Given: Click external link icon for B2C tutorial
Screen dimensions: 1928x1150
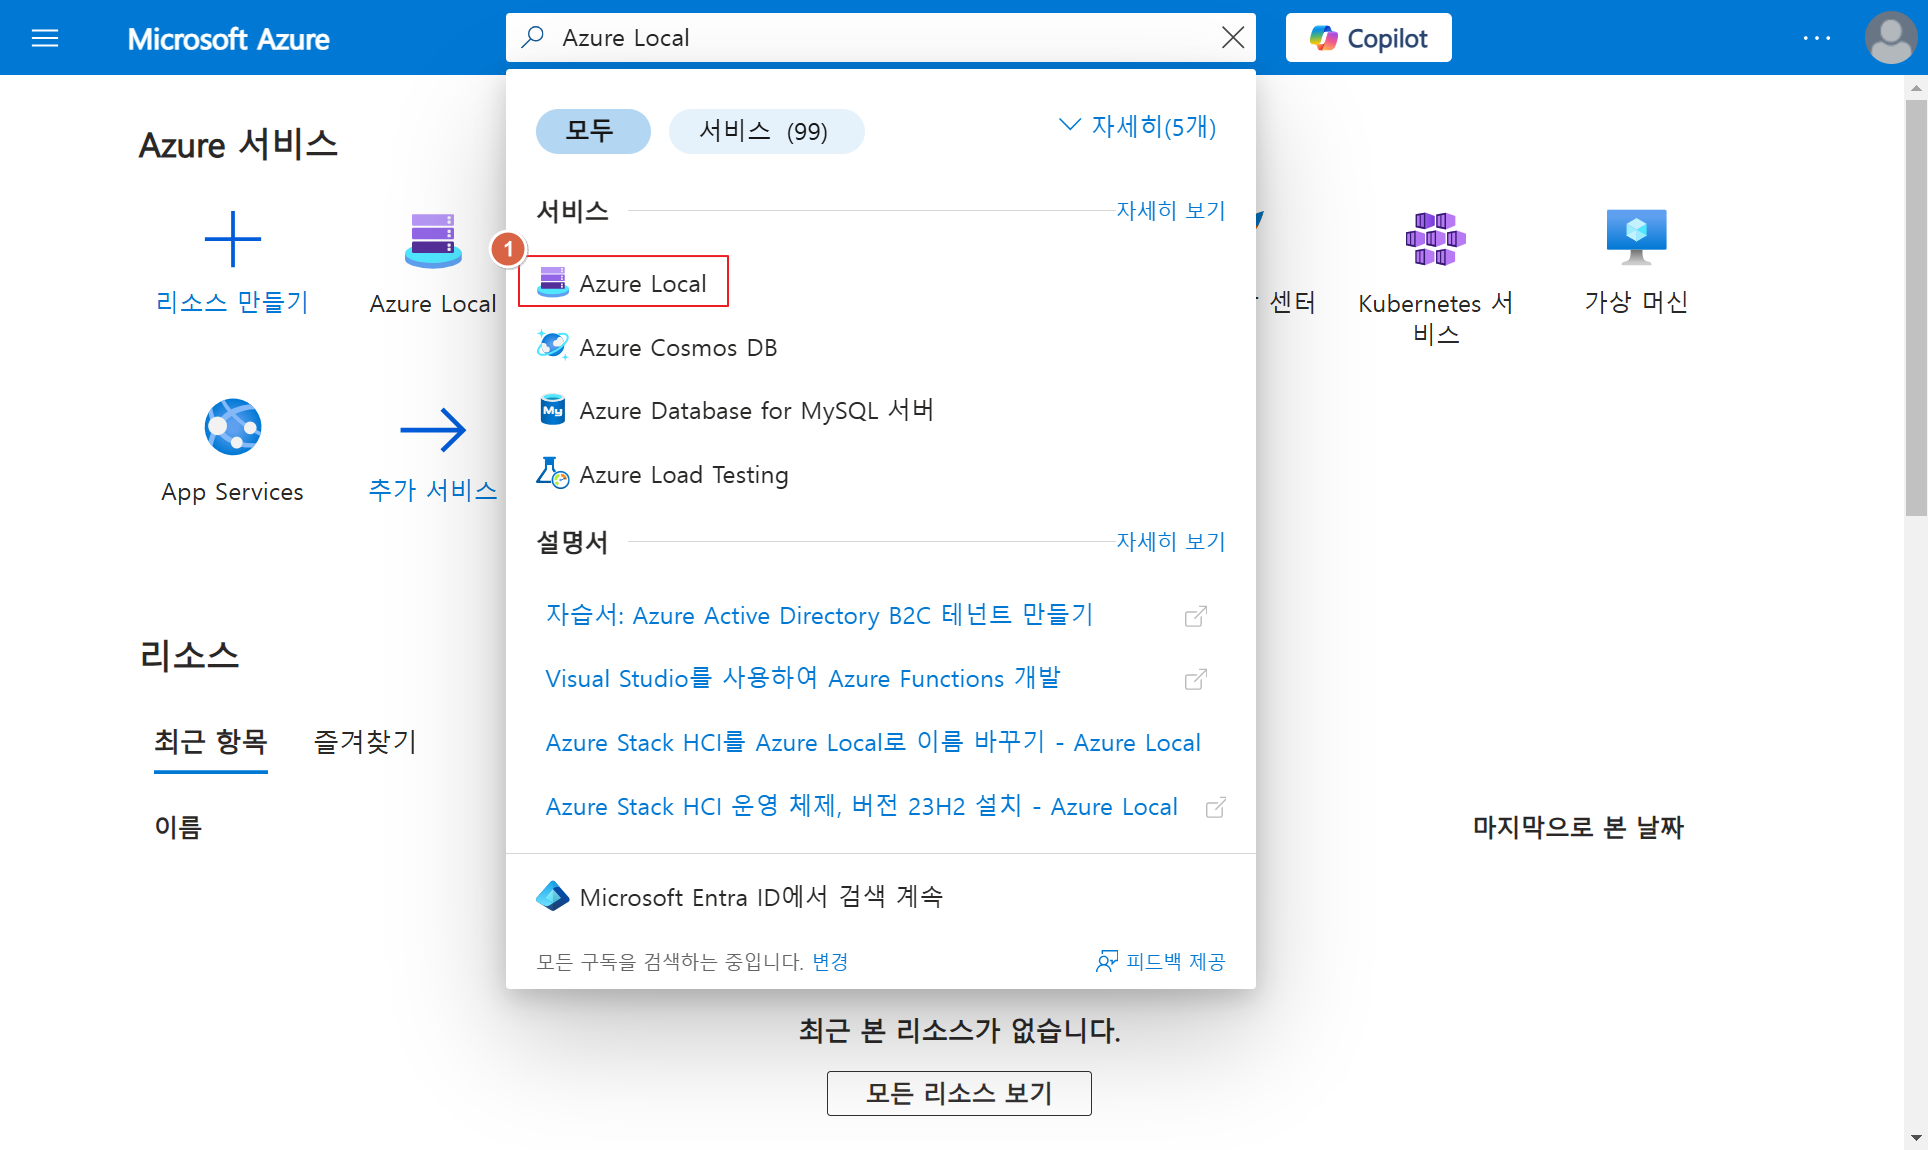Looking at the screenshot, I should pyautogui.click(x=1195, y=616).
